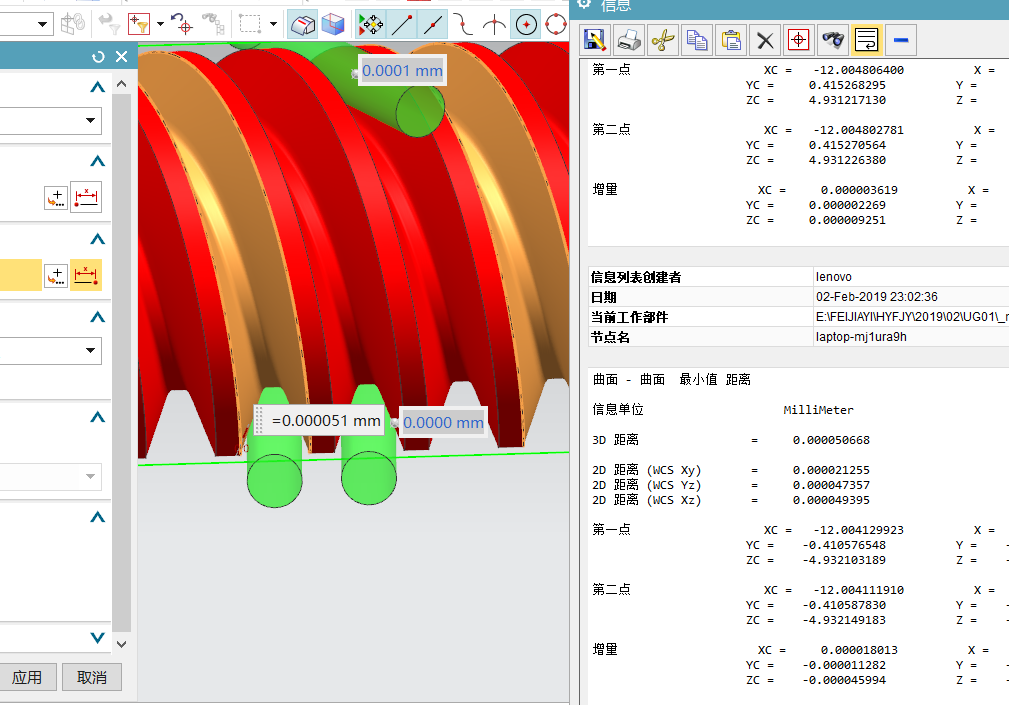
Task: Click the highlighted rounded-face icon in top toolbar
Action: click(x=302, y=24)
